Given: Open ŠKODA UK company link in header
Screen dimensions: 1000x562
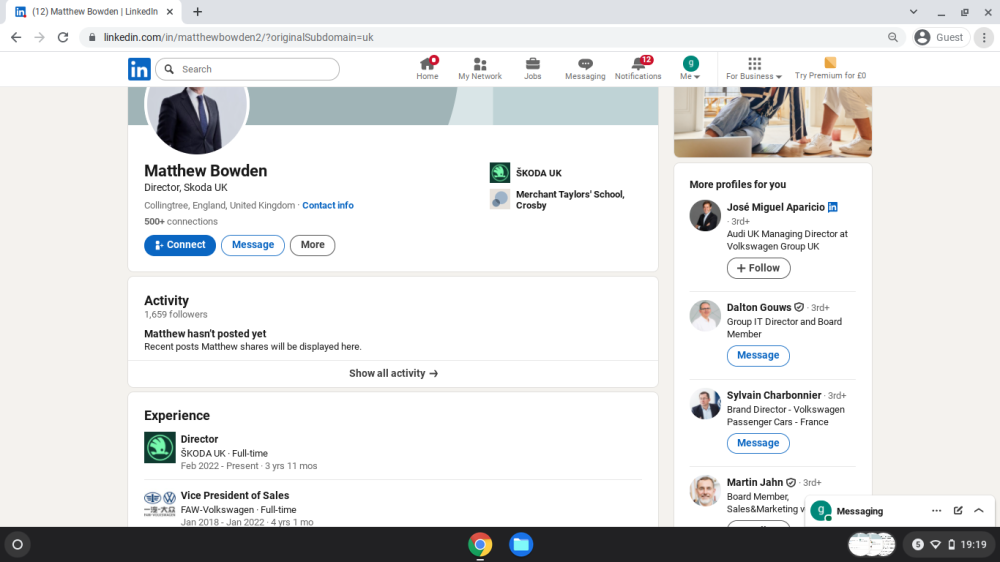Looking at the screenshot, I should coord(526,173).
